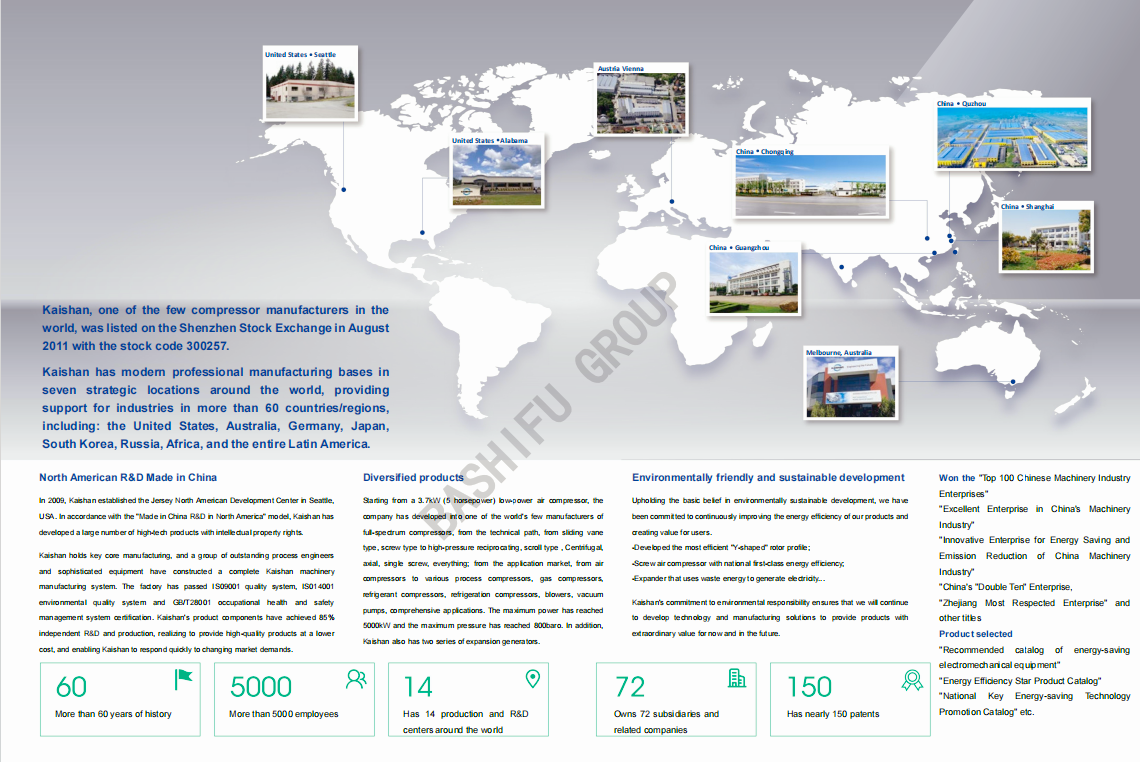Click the bullet "Screw air compressor with national first-class"
This screenshot has height=762, width=1140.
click(x=738, y=564)
